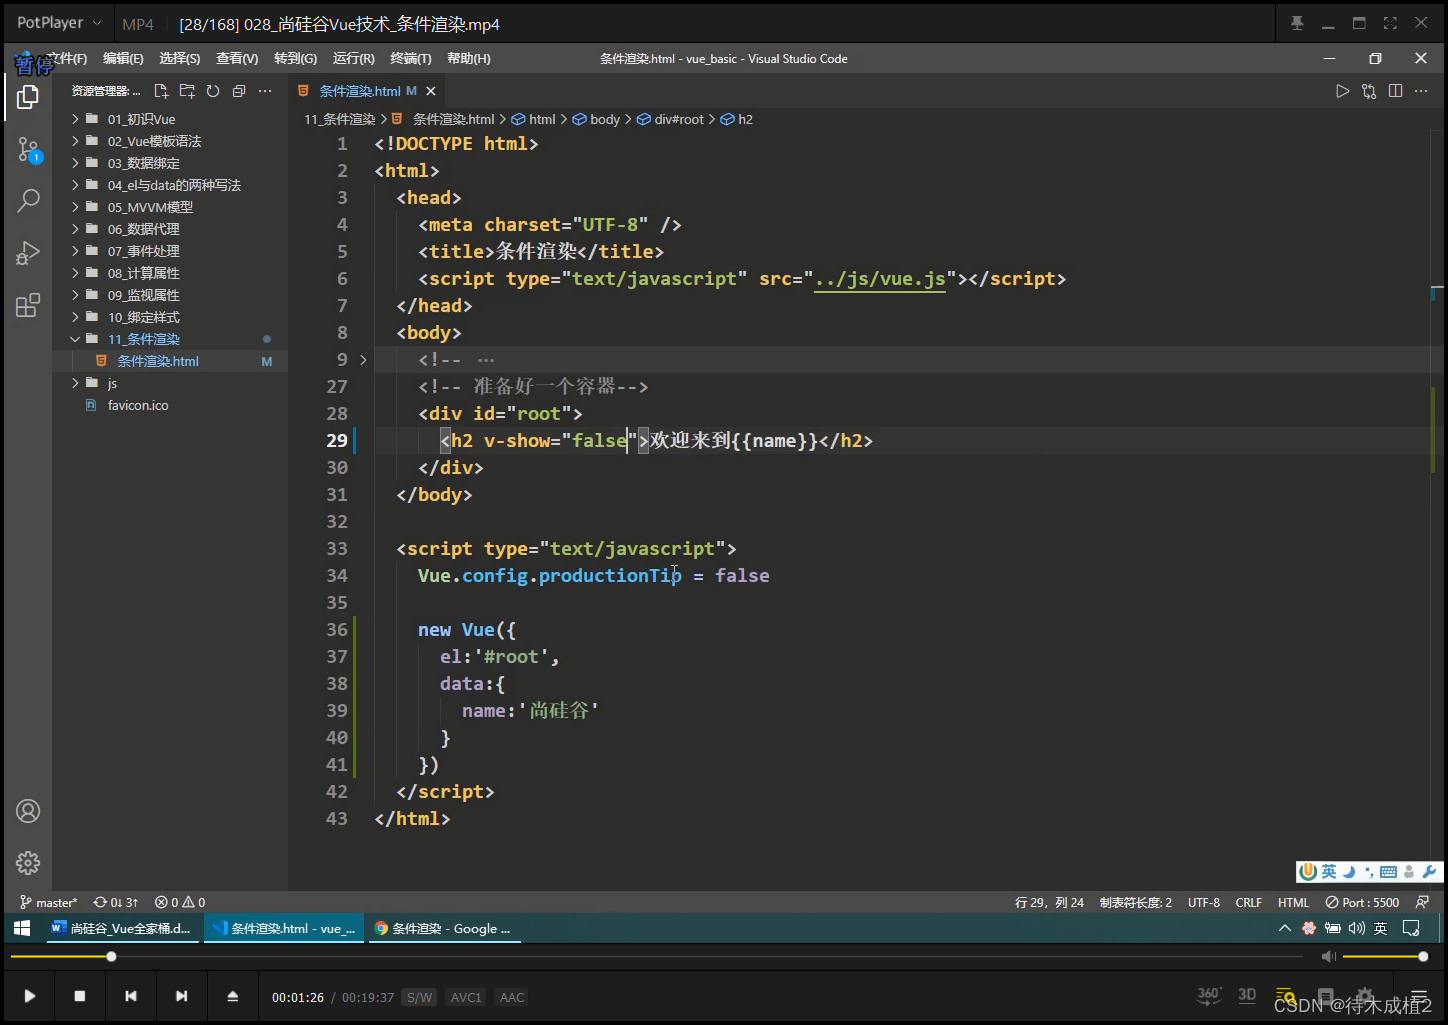Screen dimensions: 1448x1025
Task: Toggle 360 degree video mode
Action: point(1209,995)
